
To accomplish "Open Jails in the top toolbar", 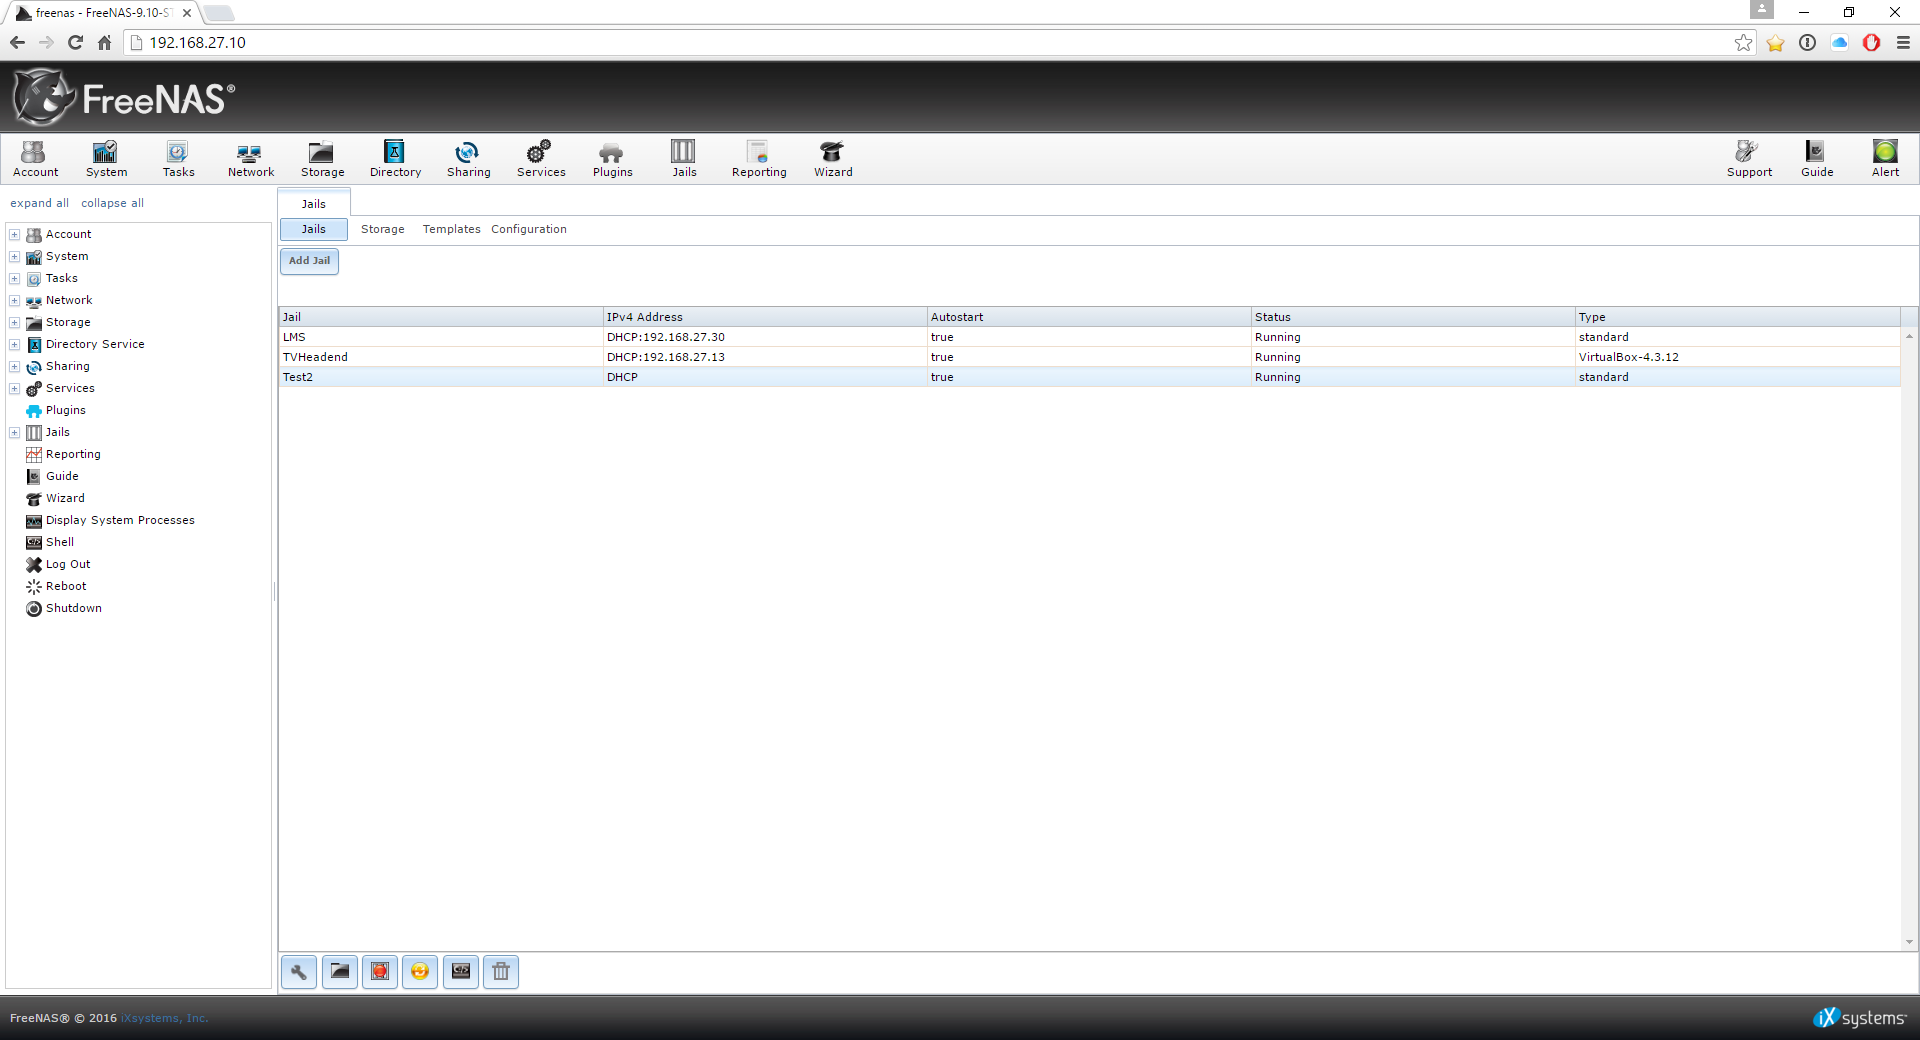I will [684, 159].
